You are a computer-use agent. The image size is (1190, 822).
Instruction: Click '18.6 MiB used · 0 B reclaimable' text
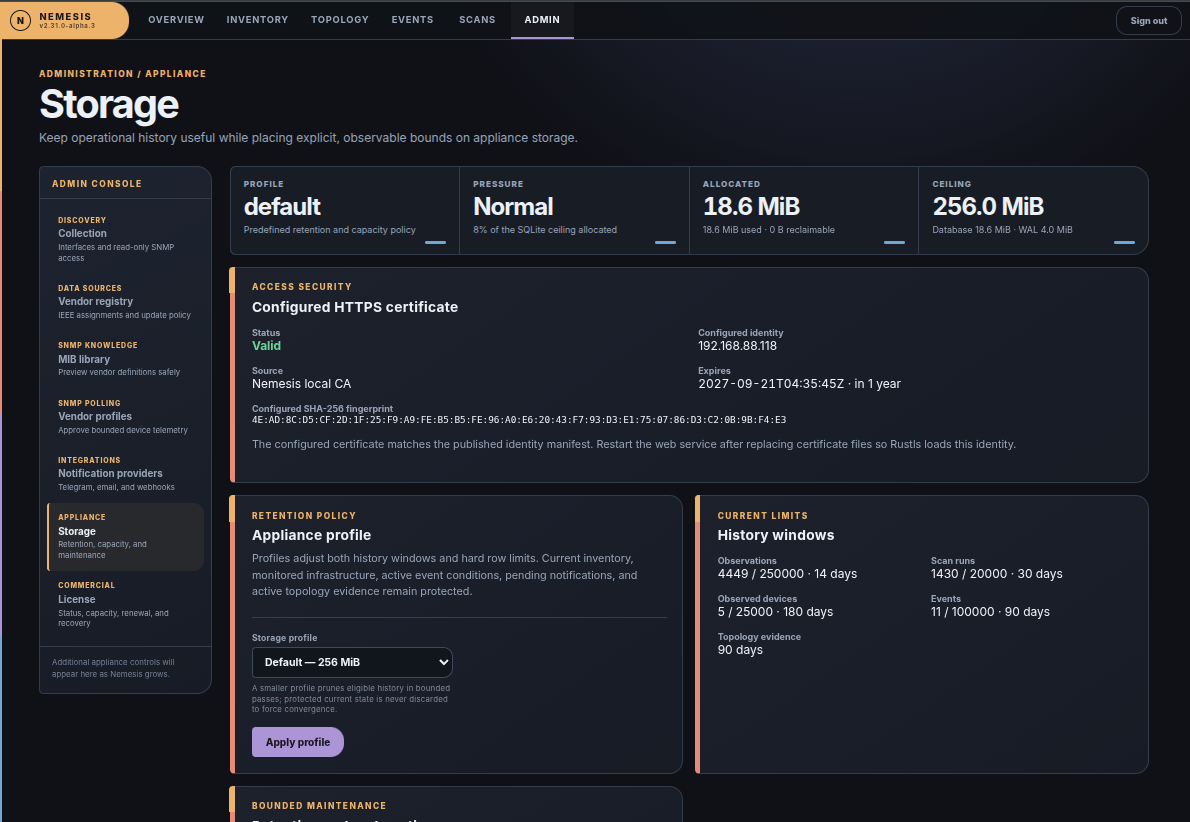[x=768, y=230]
